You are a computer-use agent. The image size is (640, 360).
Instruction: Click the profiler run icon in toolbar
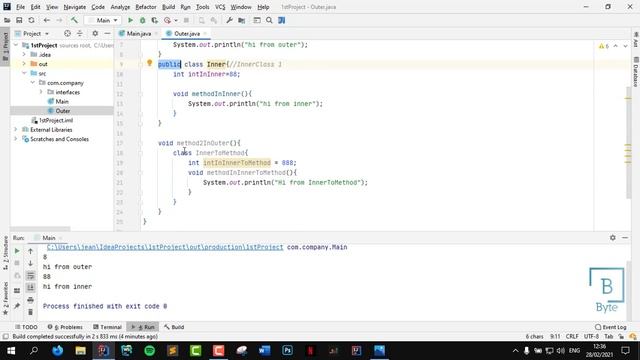point(167,20)
